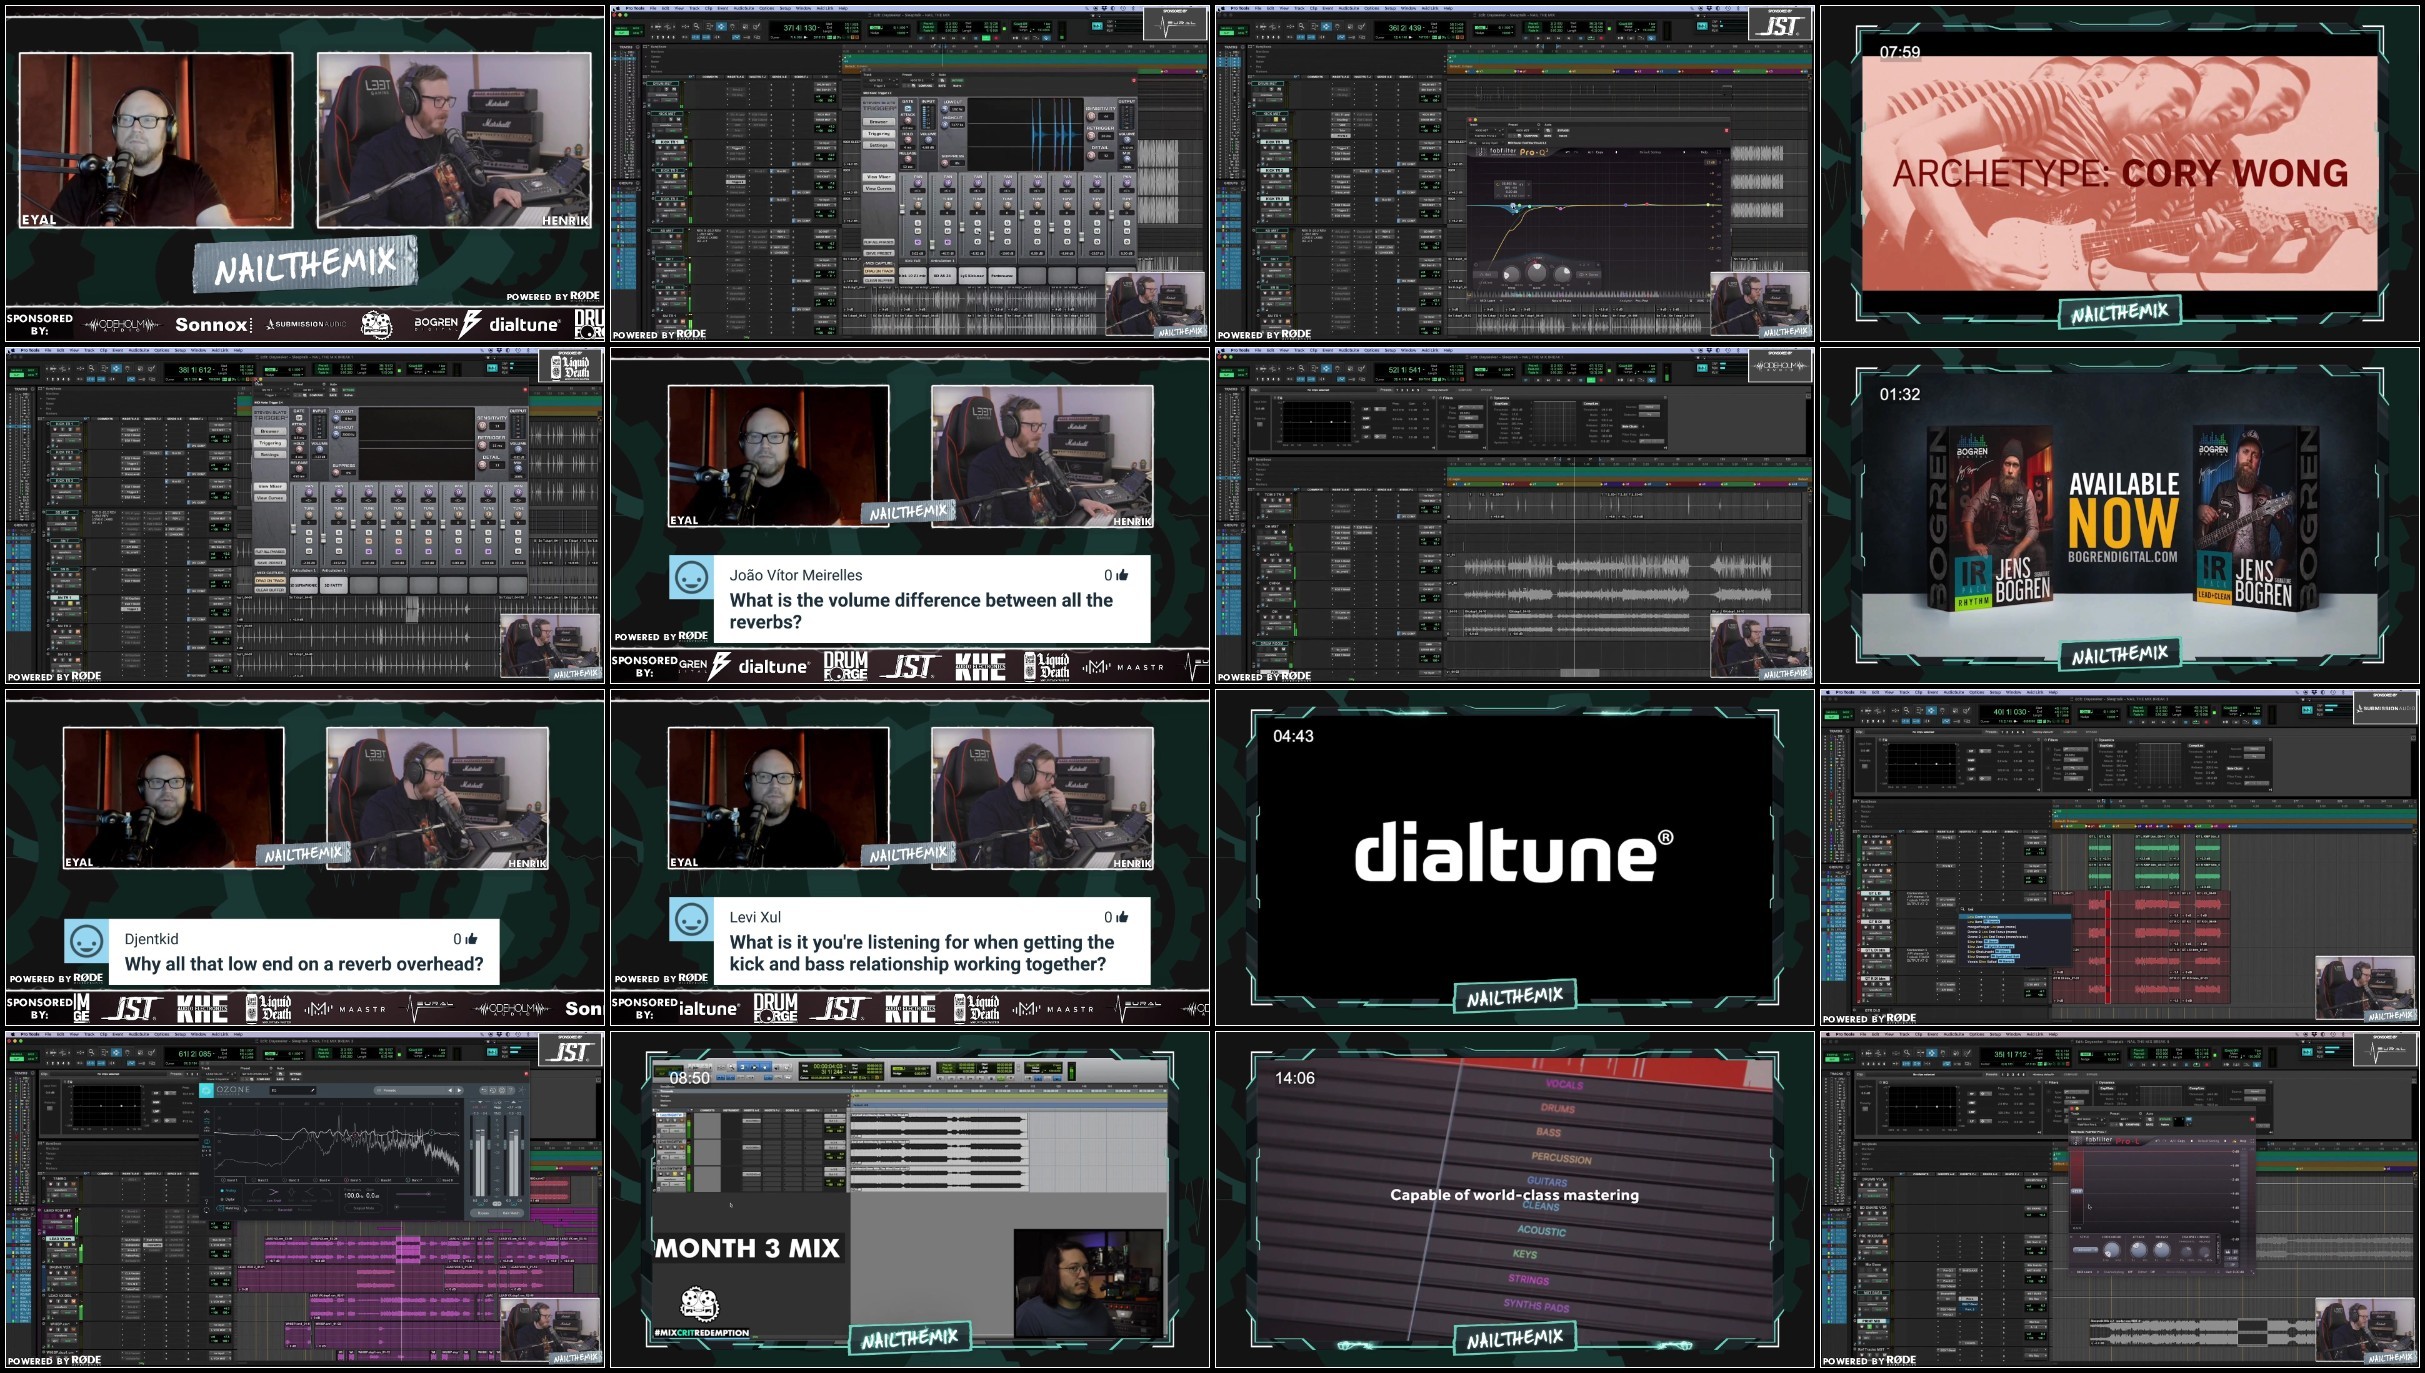2425x1373 pixels.
Task: Click the Neural DSP sponsor badge on Trigger frame
Action: pyautogui.click(x=1175, y=24)
